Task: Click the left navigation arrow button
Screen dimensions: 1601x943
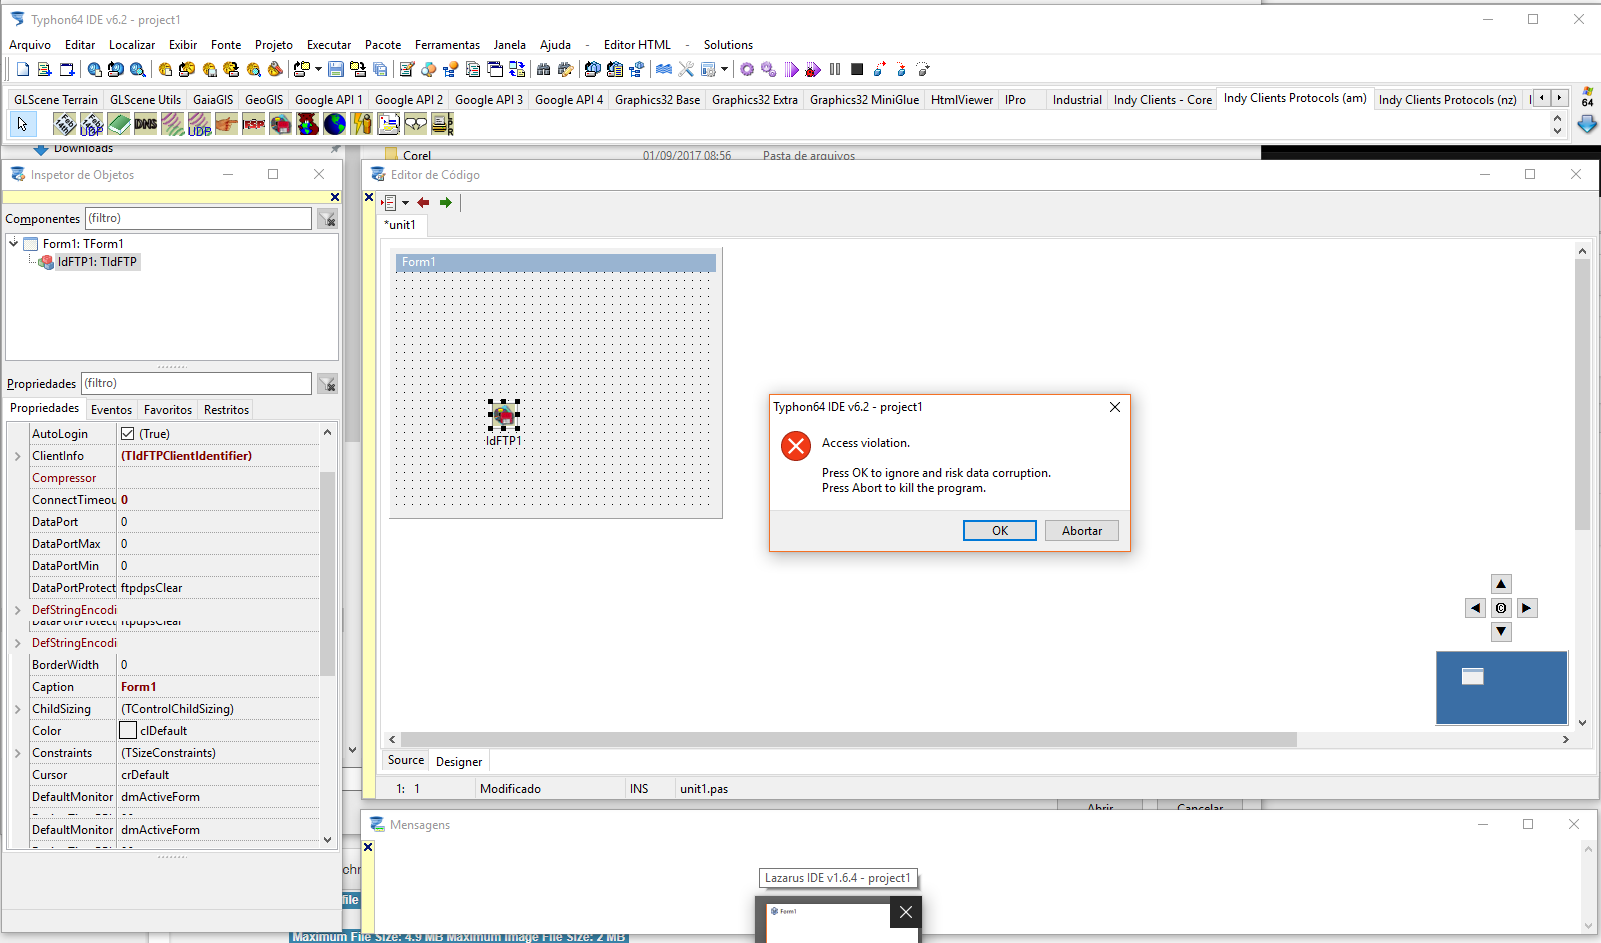Action: point(1476,608)
